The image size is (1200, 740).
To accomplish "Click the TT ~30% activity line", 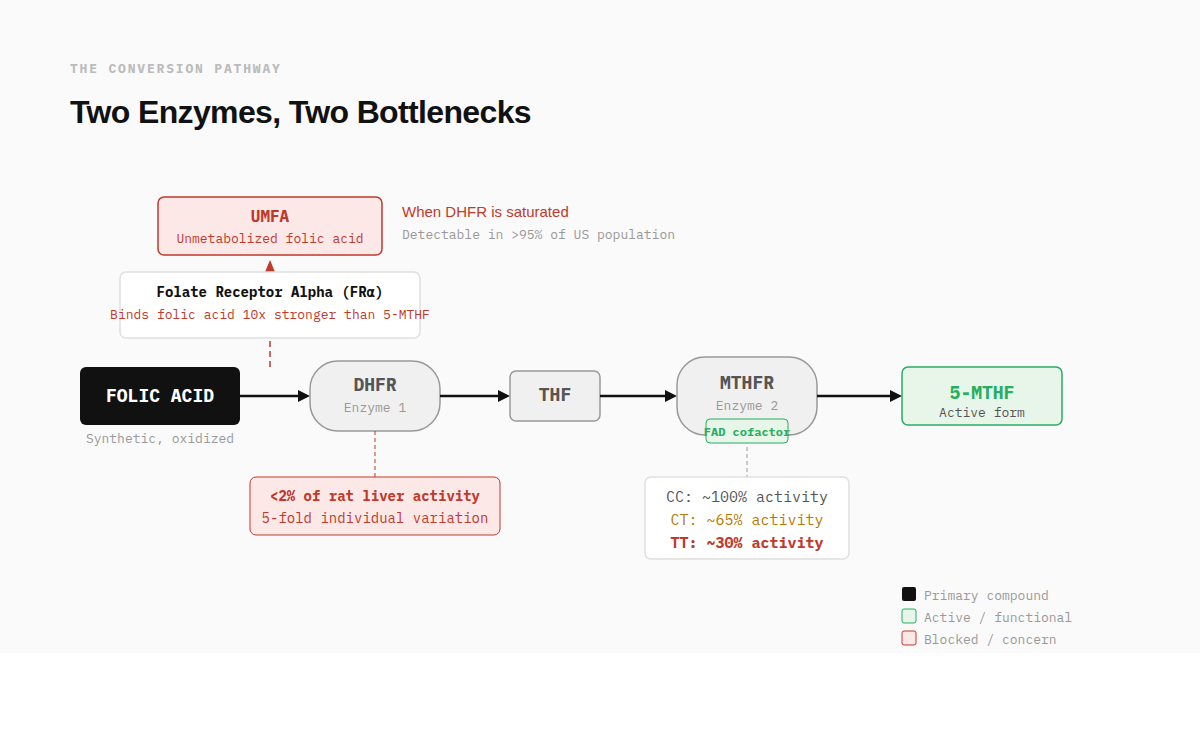I will pos(747,543).
